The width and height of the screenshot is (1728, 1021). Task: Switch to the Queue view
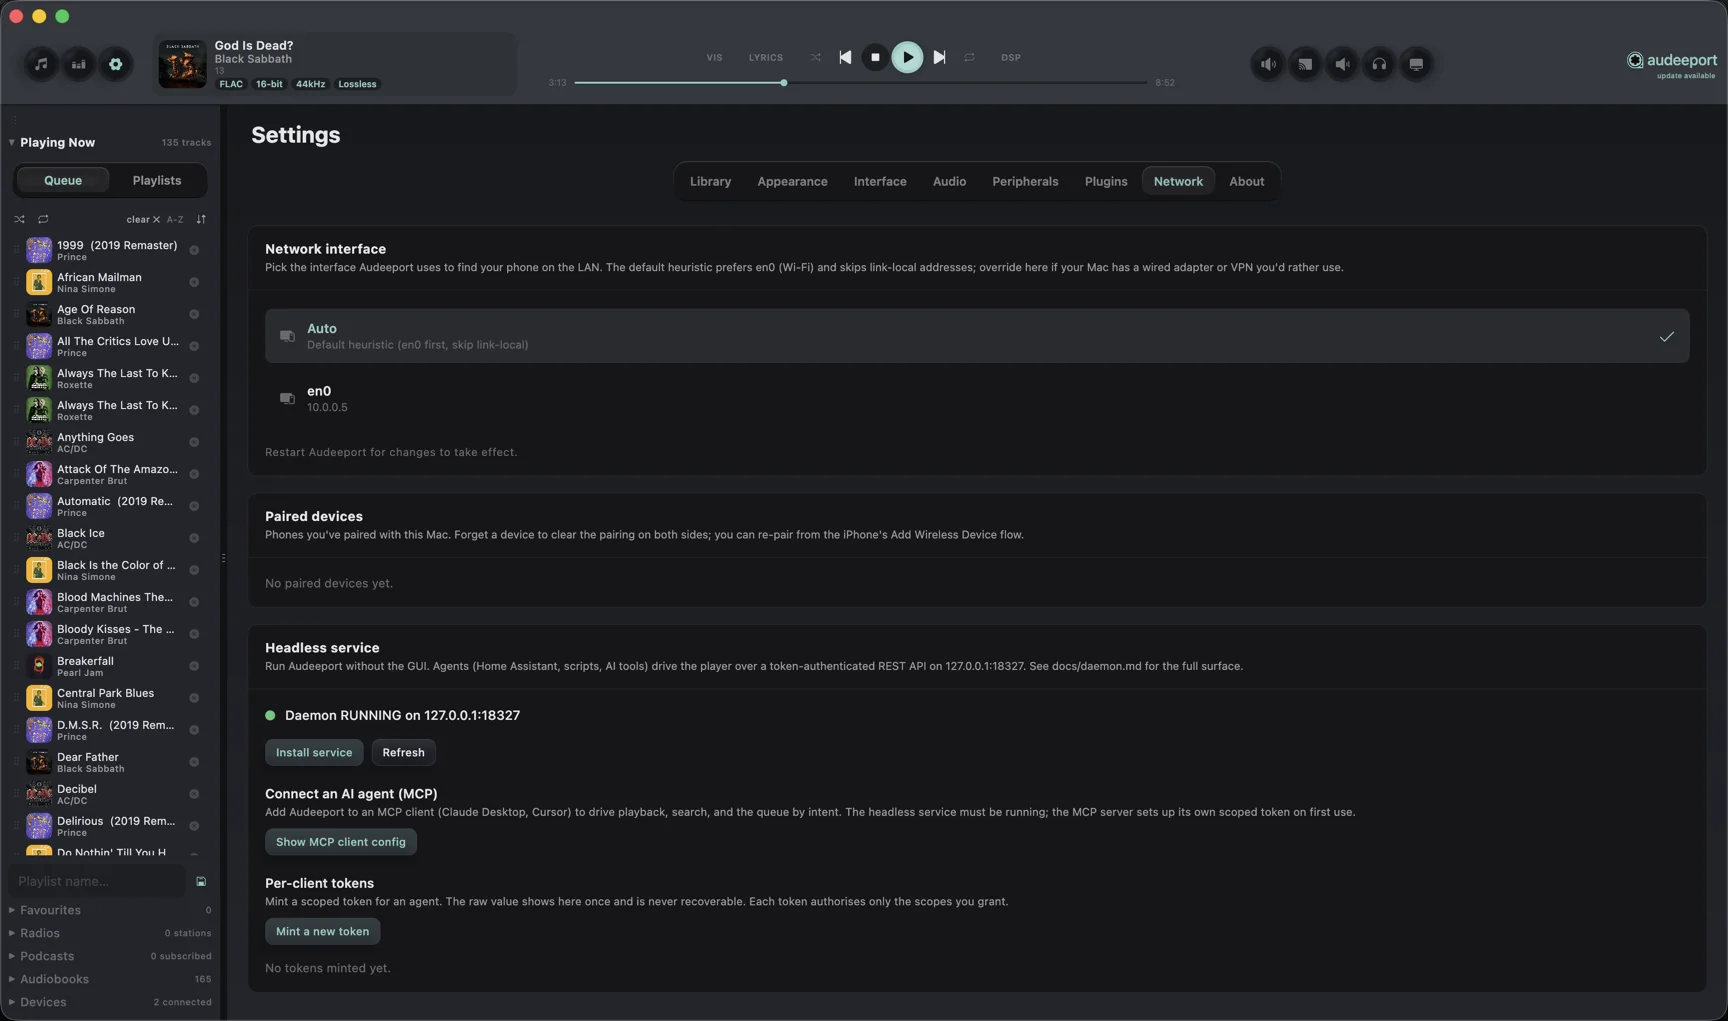63,180
